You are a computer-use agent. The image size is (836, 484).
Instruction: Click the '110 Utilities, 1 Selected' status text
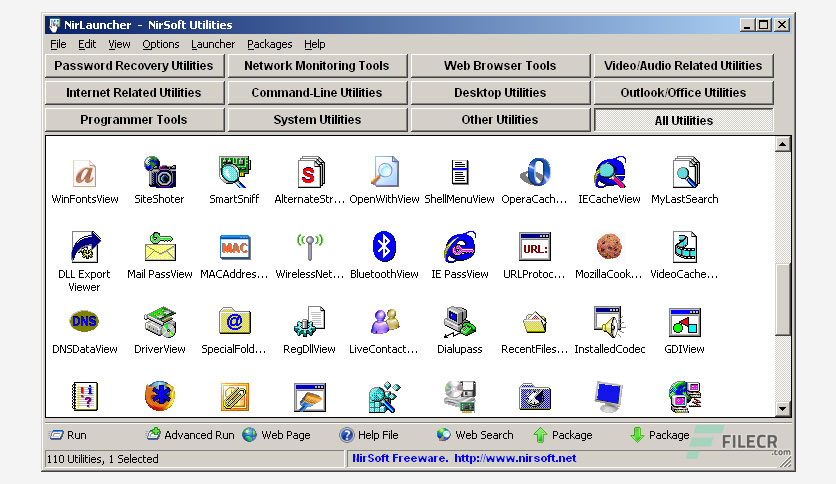coord(102,459)
